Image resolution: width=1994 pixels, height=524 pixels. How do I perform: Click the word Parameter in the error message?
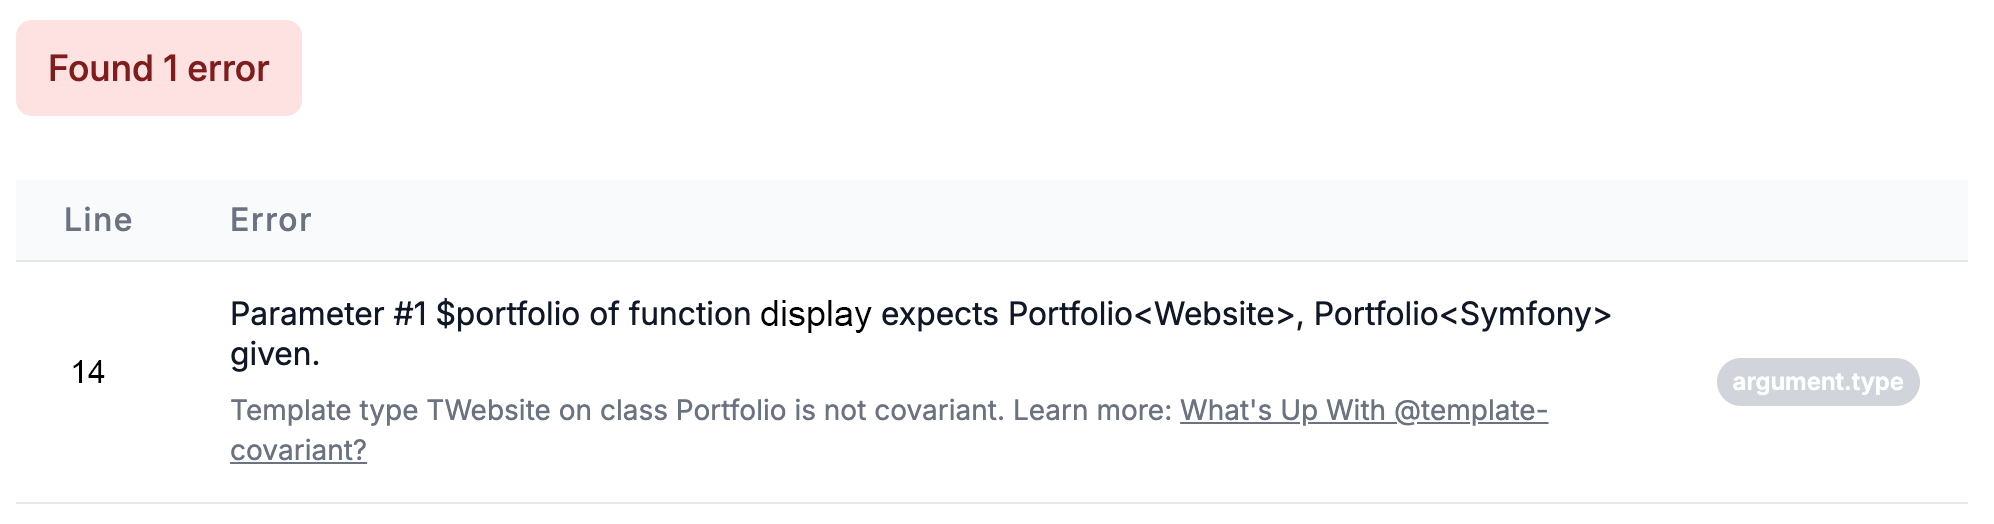(307, 314)
